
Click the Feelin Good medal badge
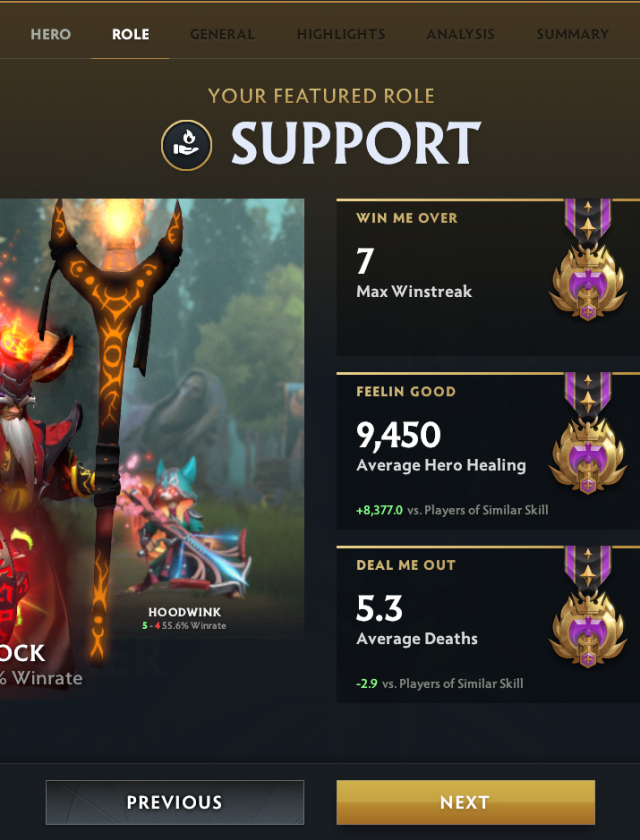(x=588, y=434)
